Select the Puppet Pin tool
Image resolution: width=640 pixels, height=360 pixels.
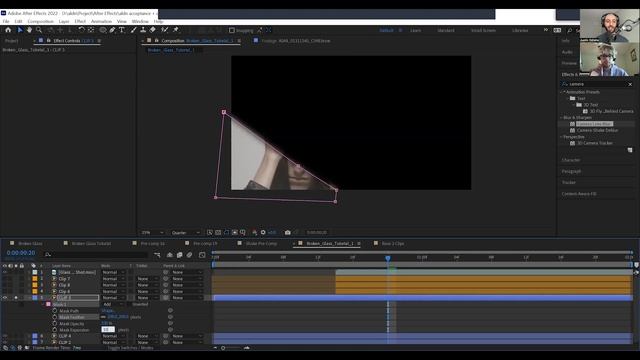176,30
